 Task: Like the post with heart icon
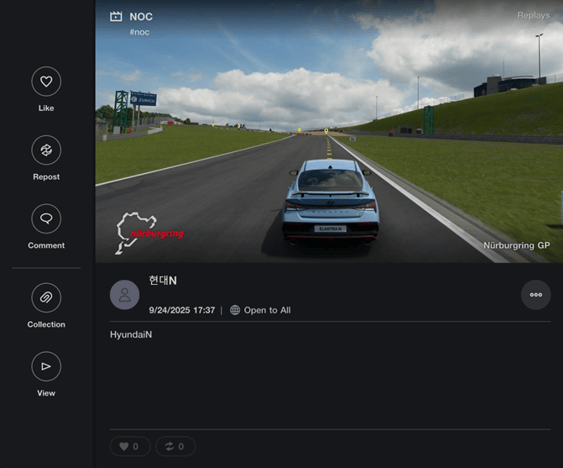(x=46, y=81)
